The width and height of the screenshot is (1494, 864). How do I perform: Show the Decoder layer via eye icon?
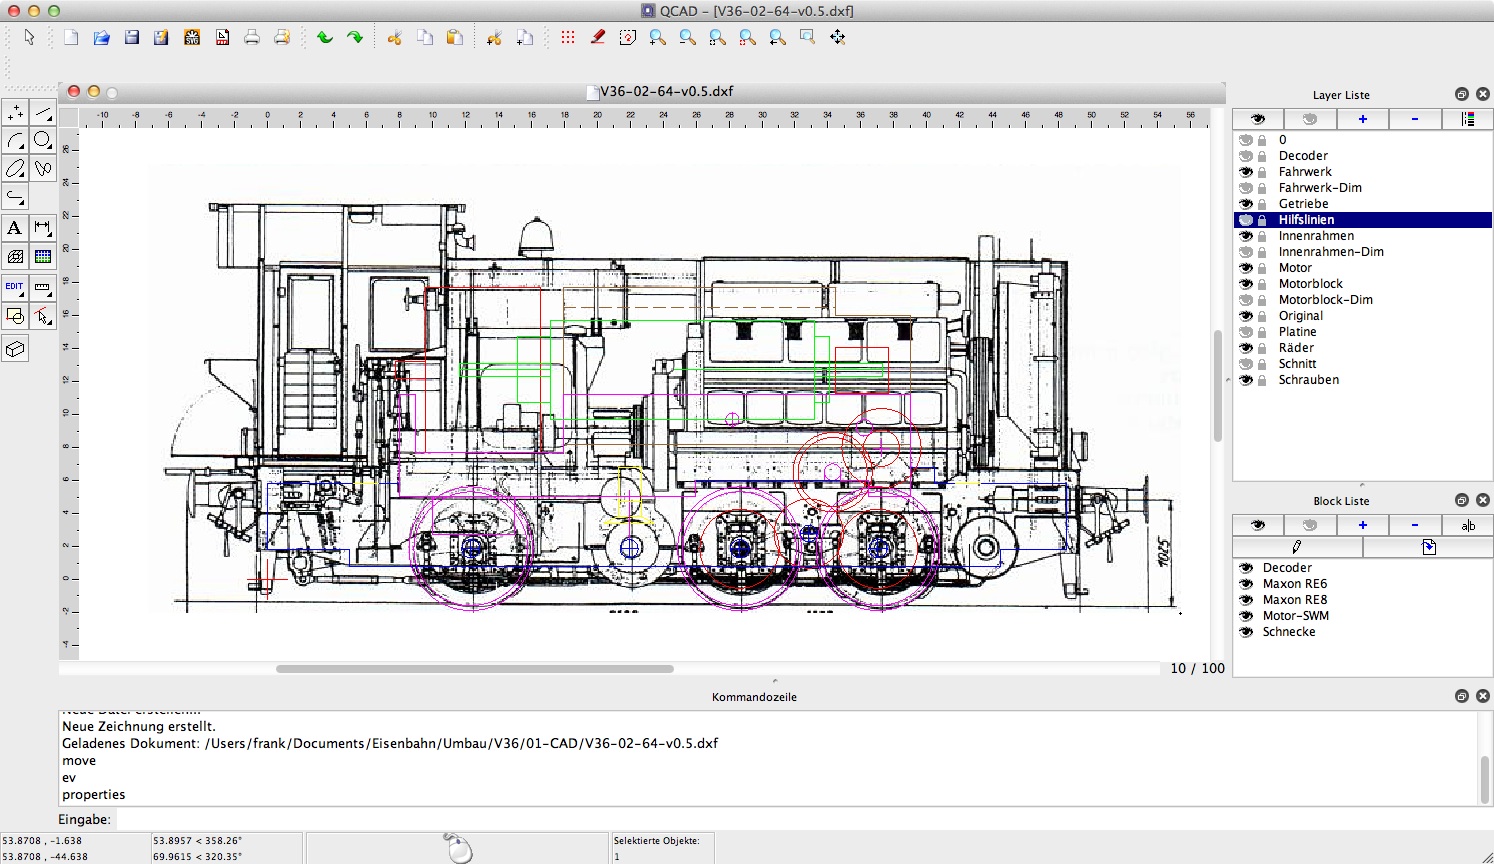tap(1246, 156)
